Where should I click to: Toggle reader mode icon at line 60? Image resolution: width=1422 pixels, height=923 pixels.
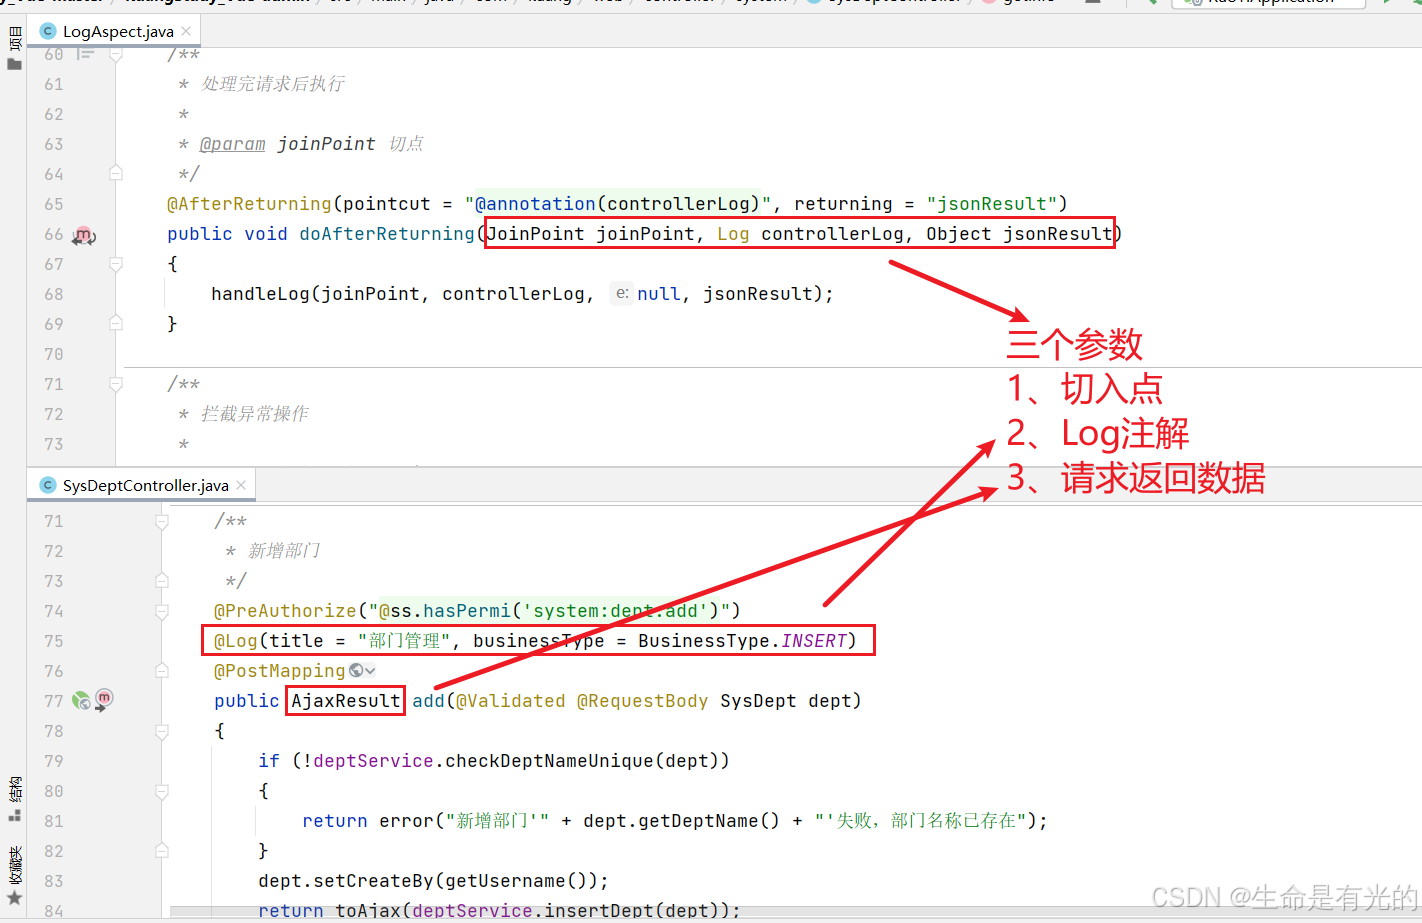click(86, 54)
